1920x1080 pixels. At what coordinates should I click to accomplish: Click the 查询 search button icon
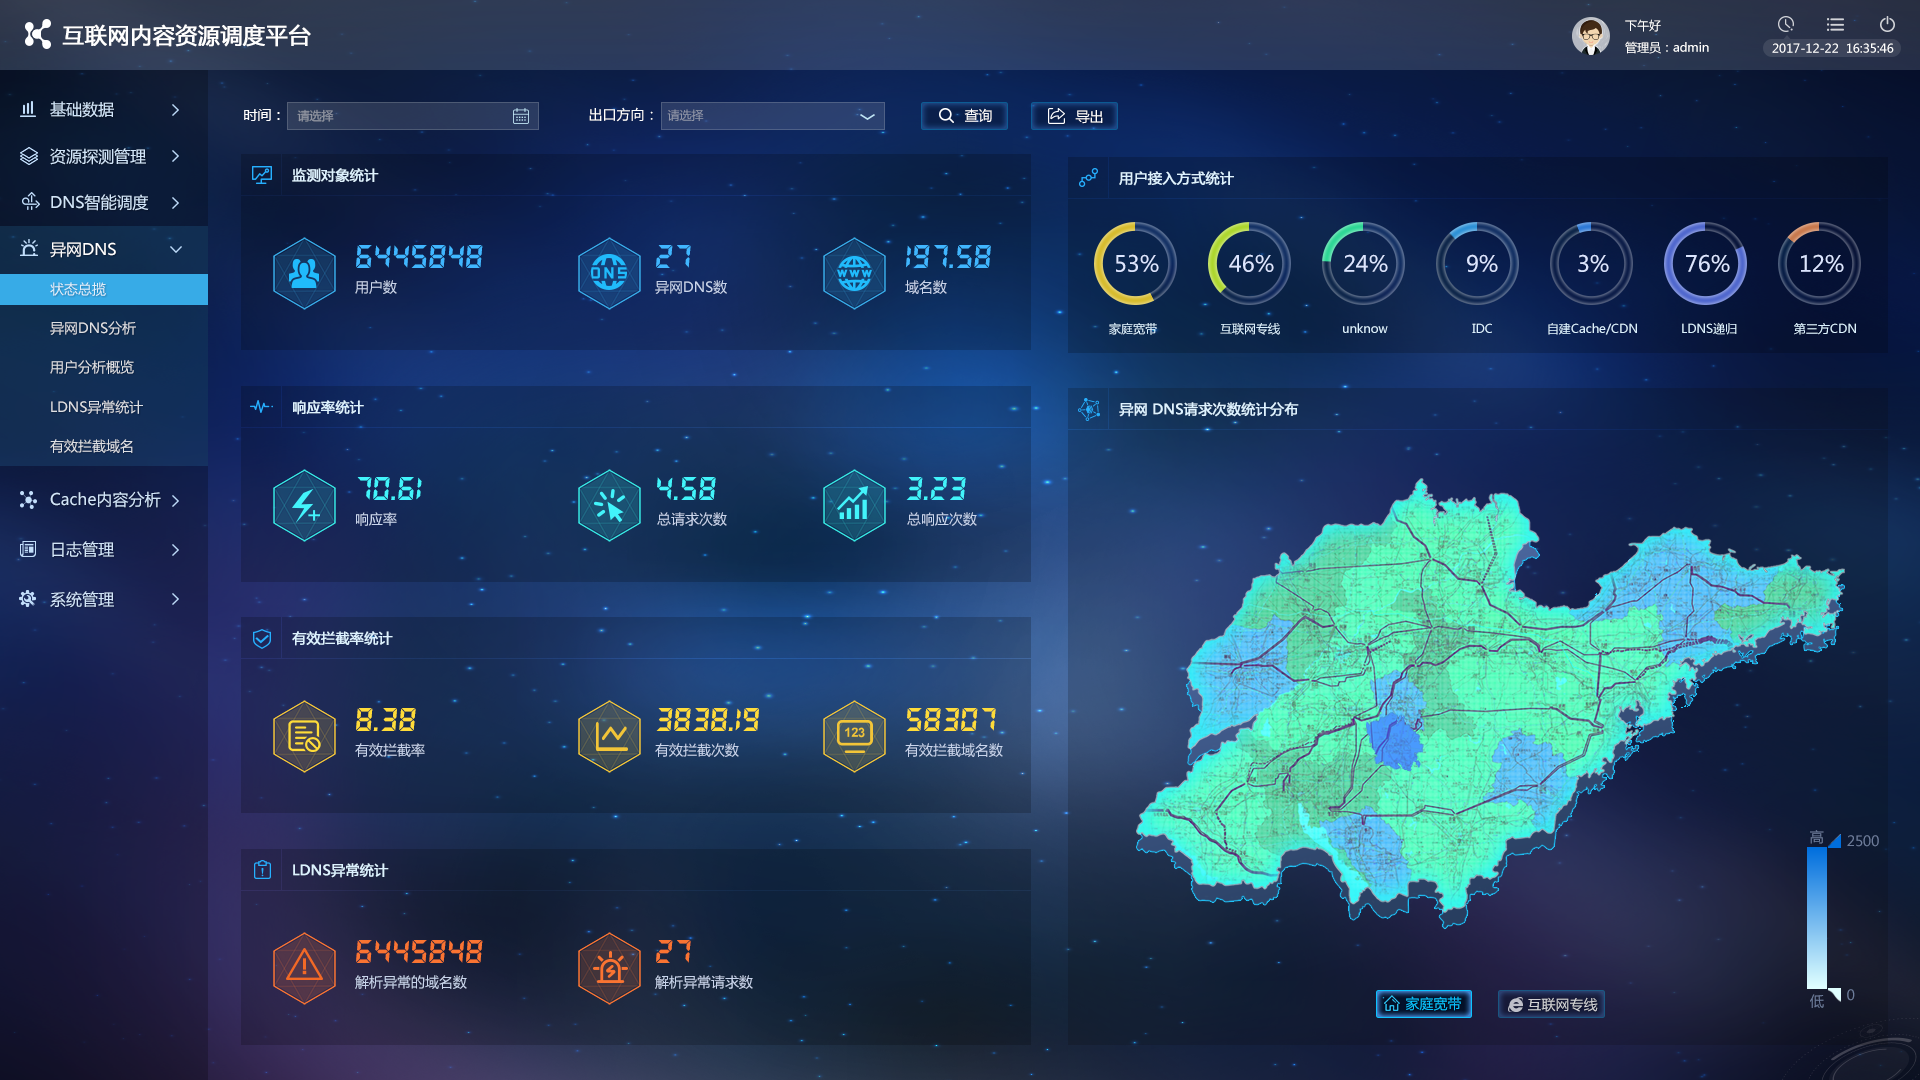pos(947,115)
